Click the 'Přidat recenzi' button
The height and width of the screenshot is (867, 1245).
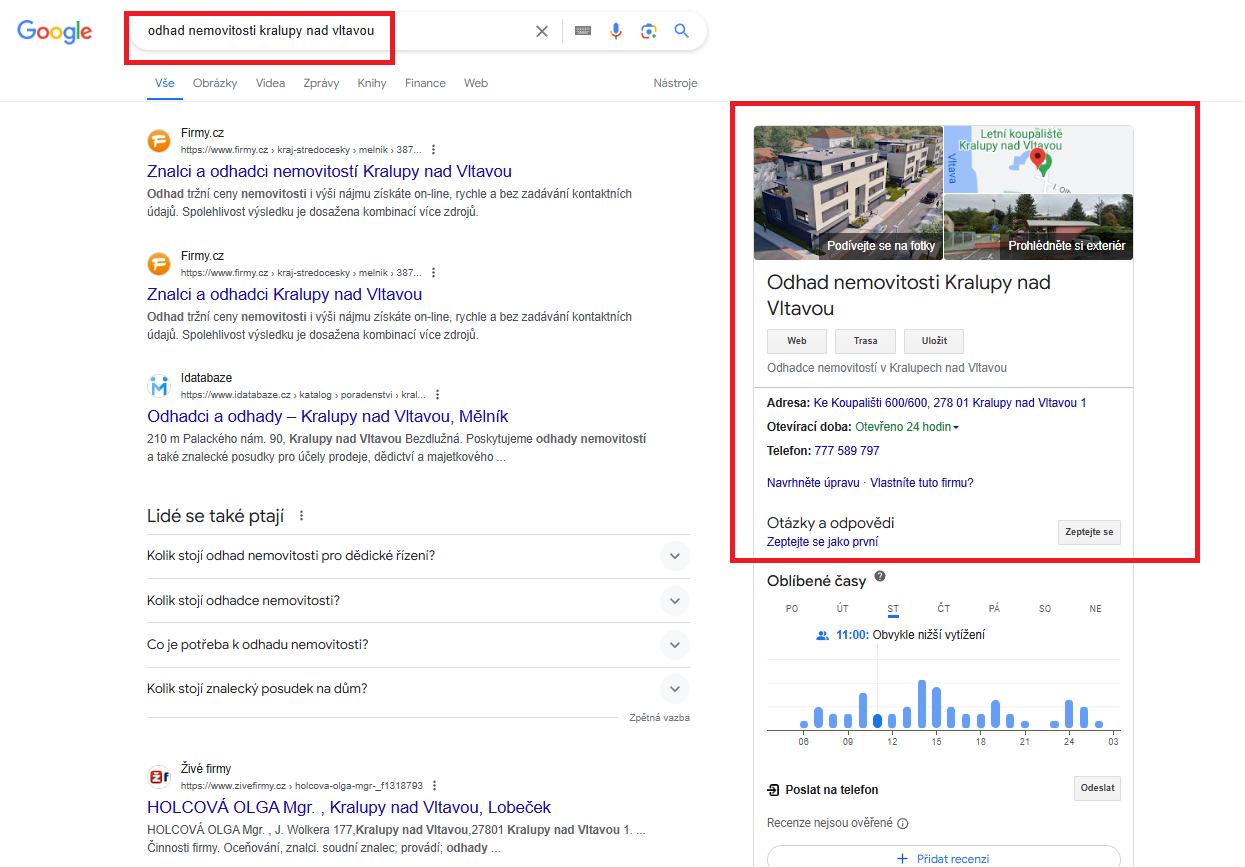pyautogui.click(x=944, y=858)
